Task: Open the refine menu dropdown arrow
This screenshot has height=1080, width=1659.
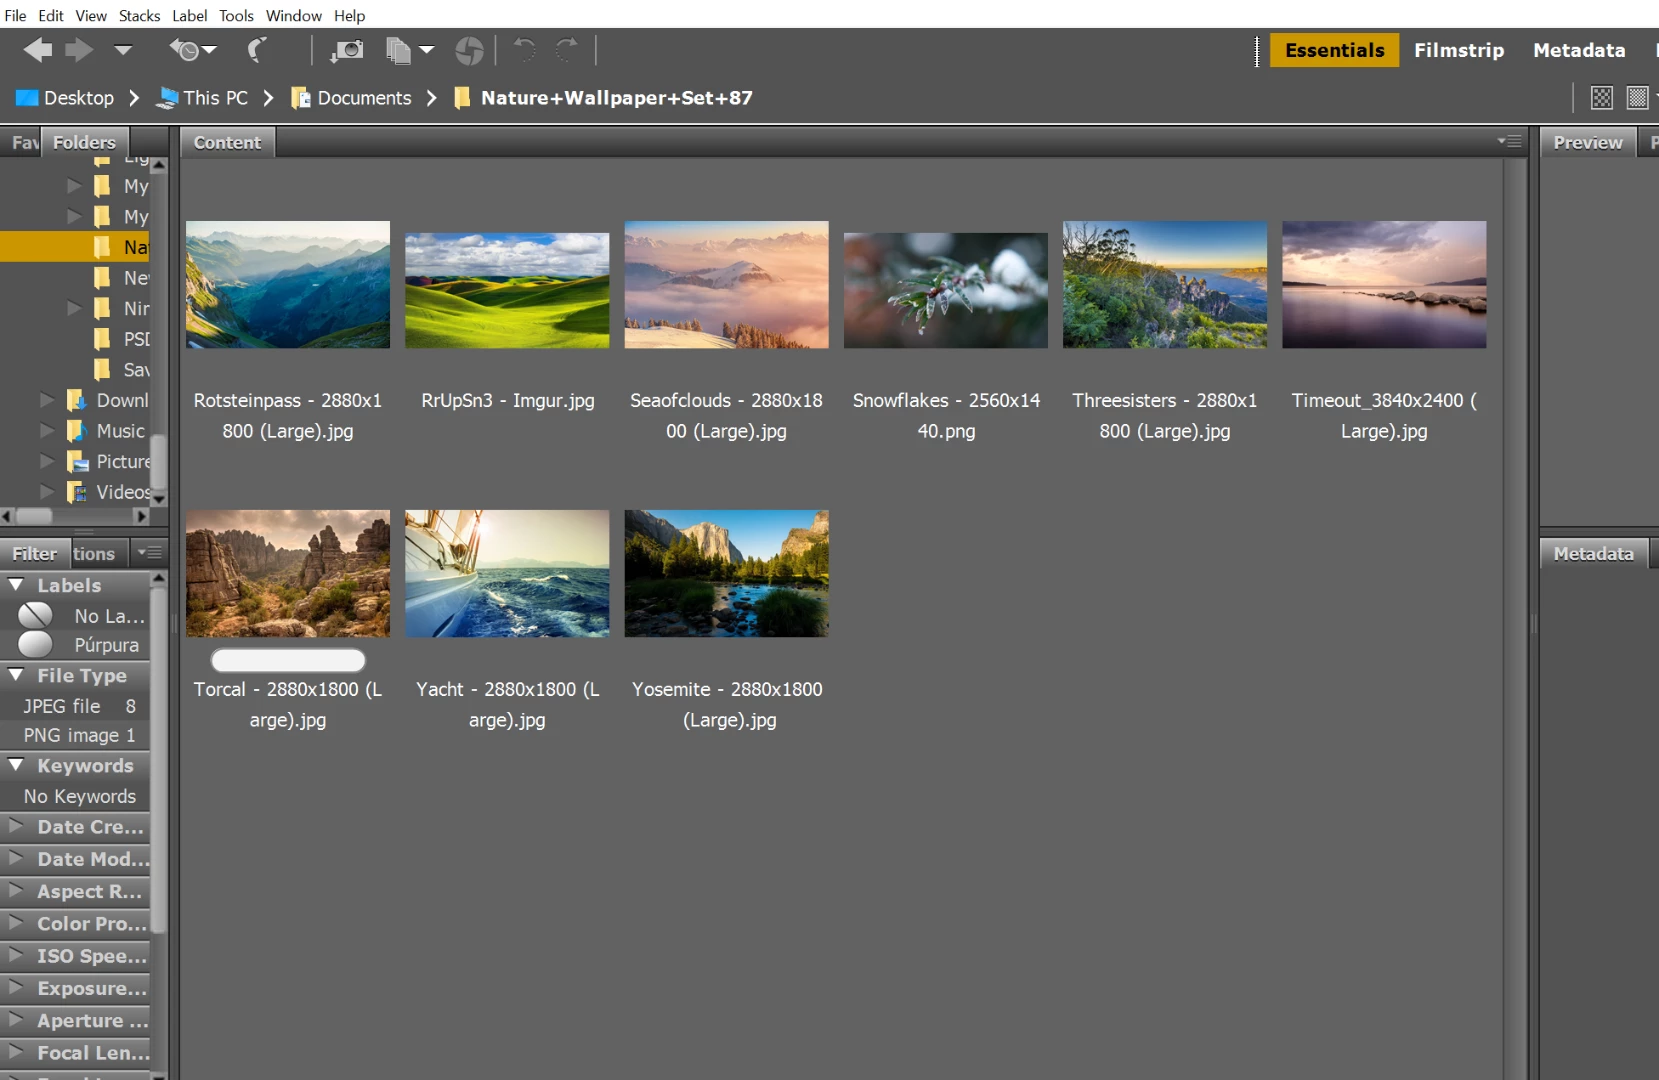Action: point(427,49)
